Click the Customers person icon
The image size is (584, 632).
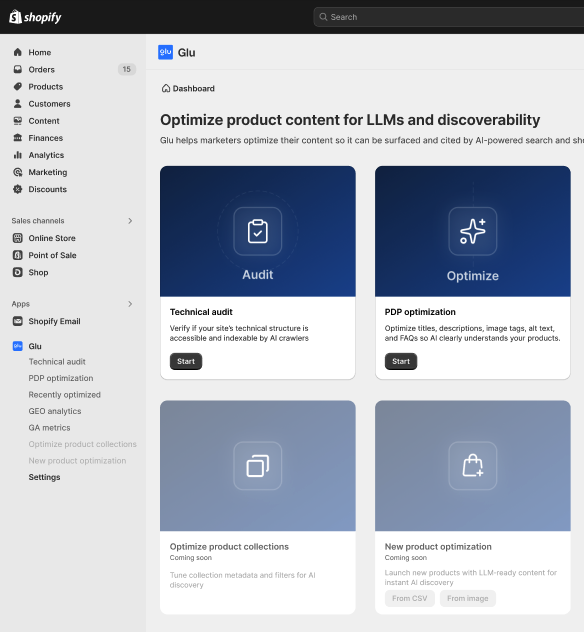click(17, 104)
